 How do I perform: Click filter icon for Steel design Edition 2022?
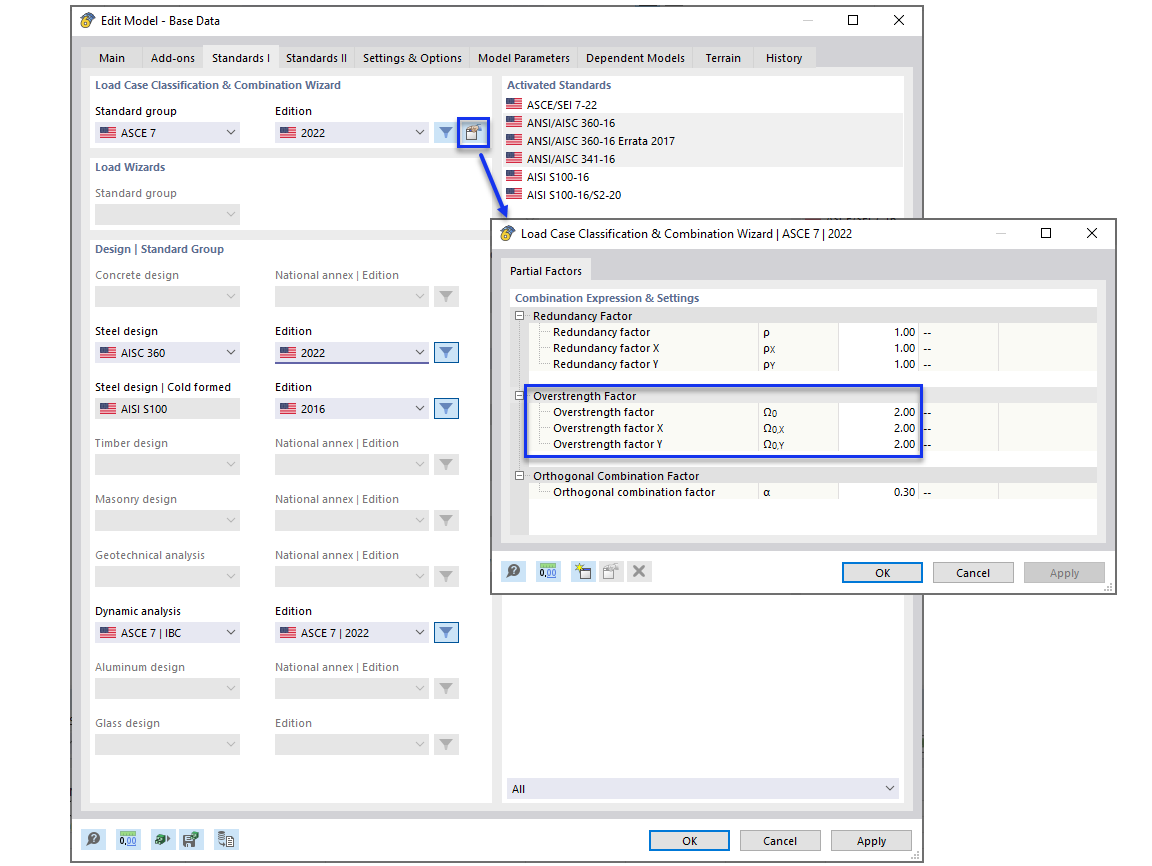(x=446, y=353)
